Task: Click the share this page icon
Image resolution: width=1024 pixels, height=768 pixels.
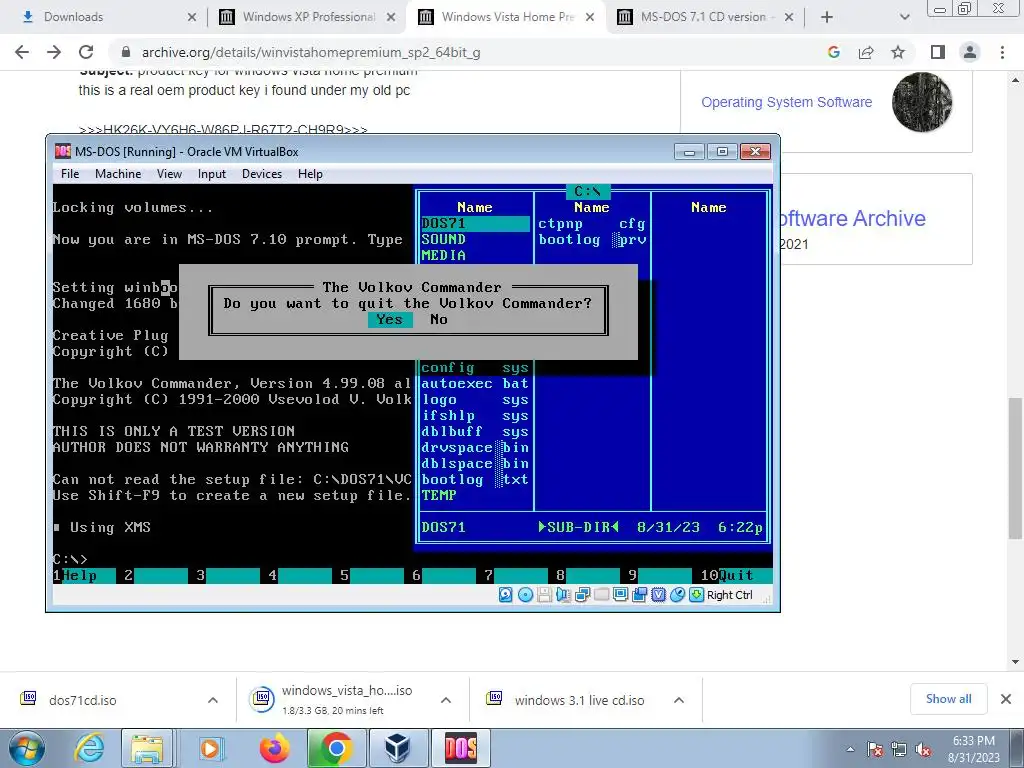Action: (x=866, y=52)
